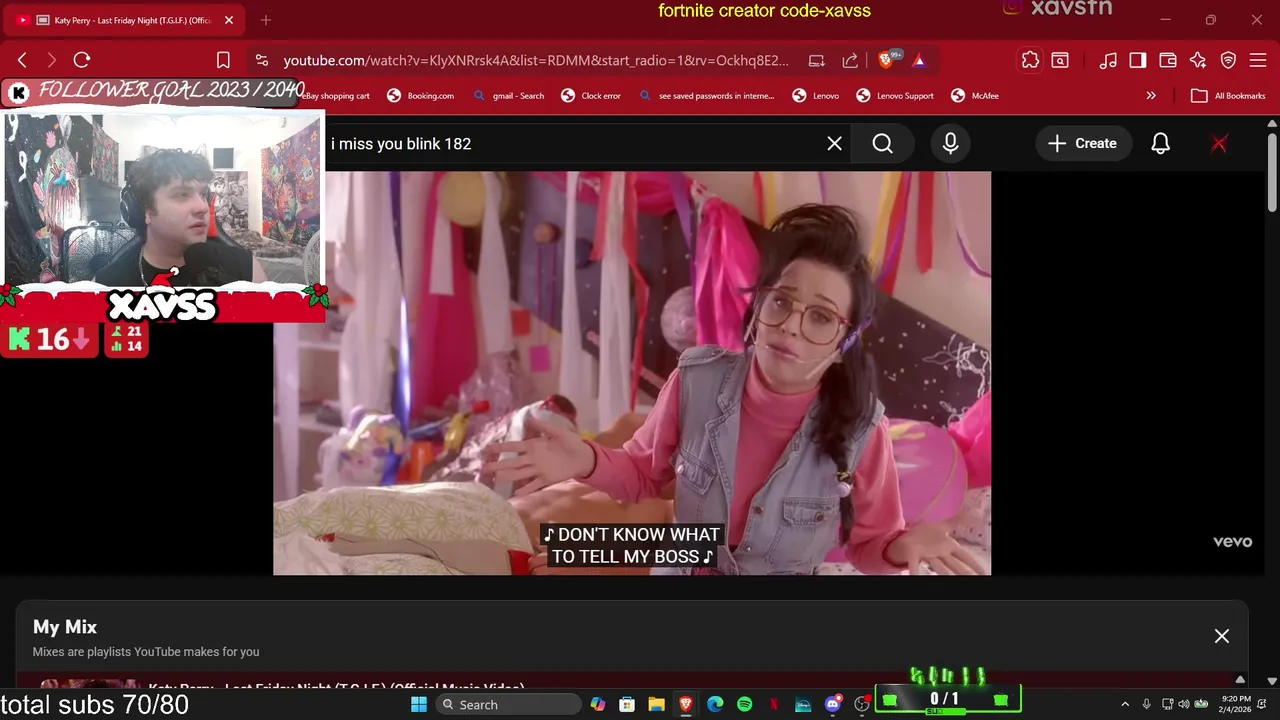Click the YouTube search box text

[x=401, y=144]
